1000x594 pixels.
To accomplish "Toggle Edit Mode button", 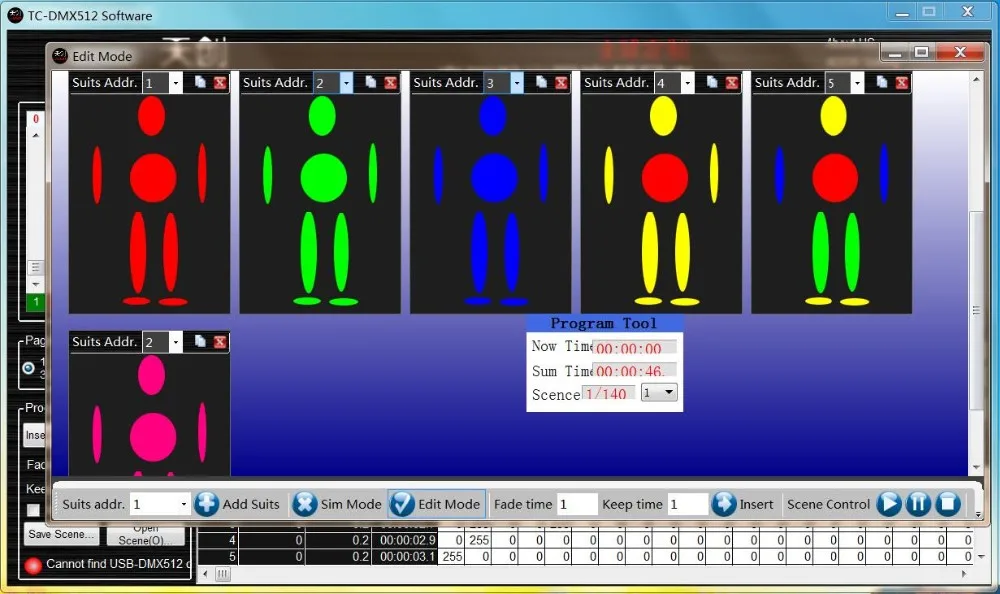I will (402, 504).
